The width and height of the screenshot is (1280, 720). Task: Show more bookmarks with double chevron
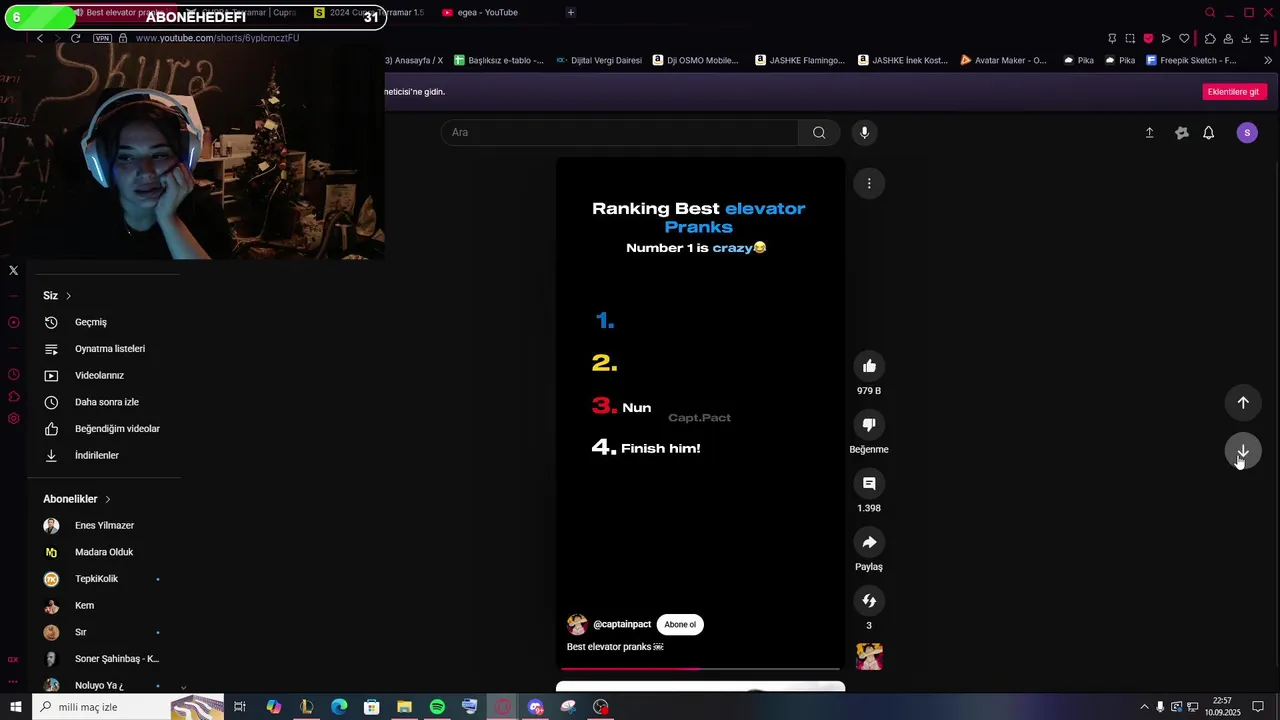pos(1268,61)
